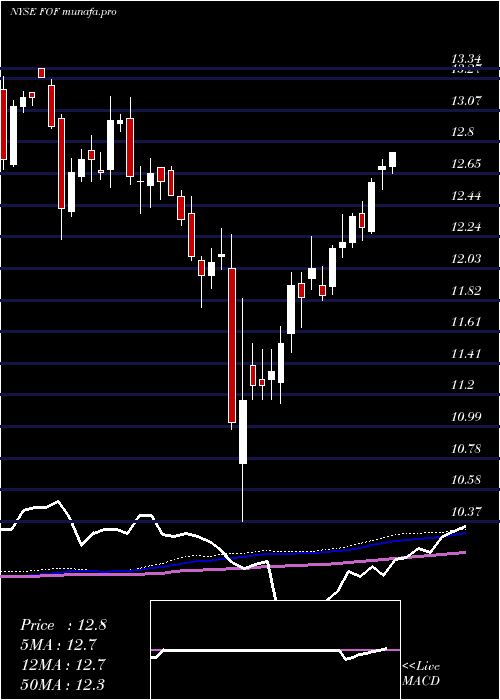Select the 12.65 price level label
Screen dimensions: 500x700
[x=467, y=164]
